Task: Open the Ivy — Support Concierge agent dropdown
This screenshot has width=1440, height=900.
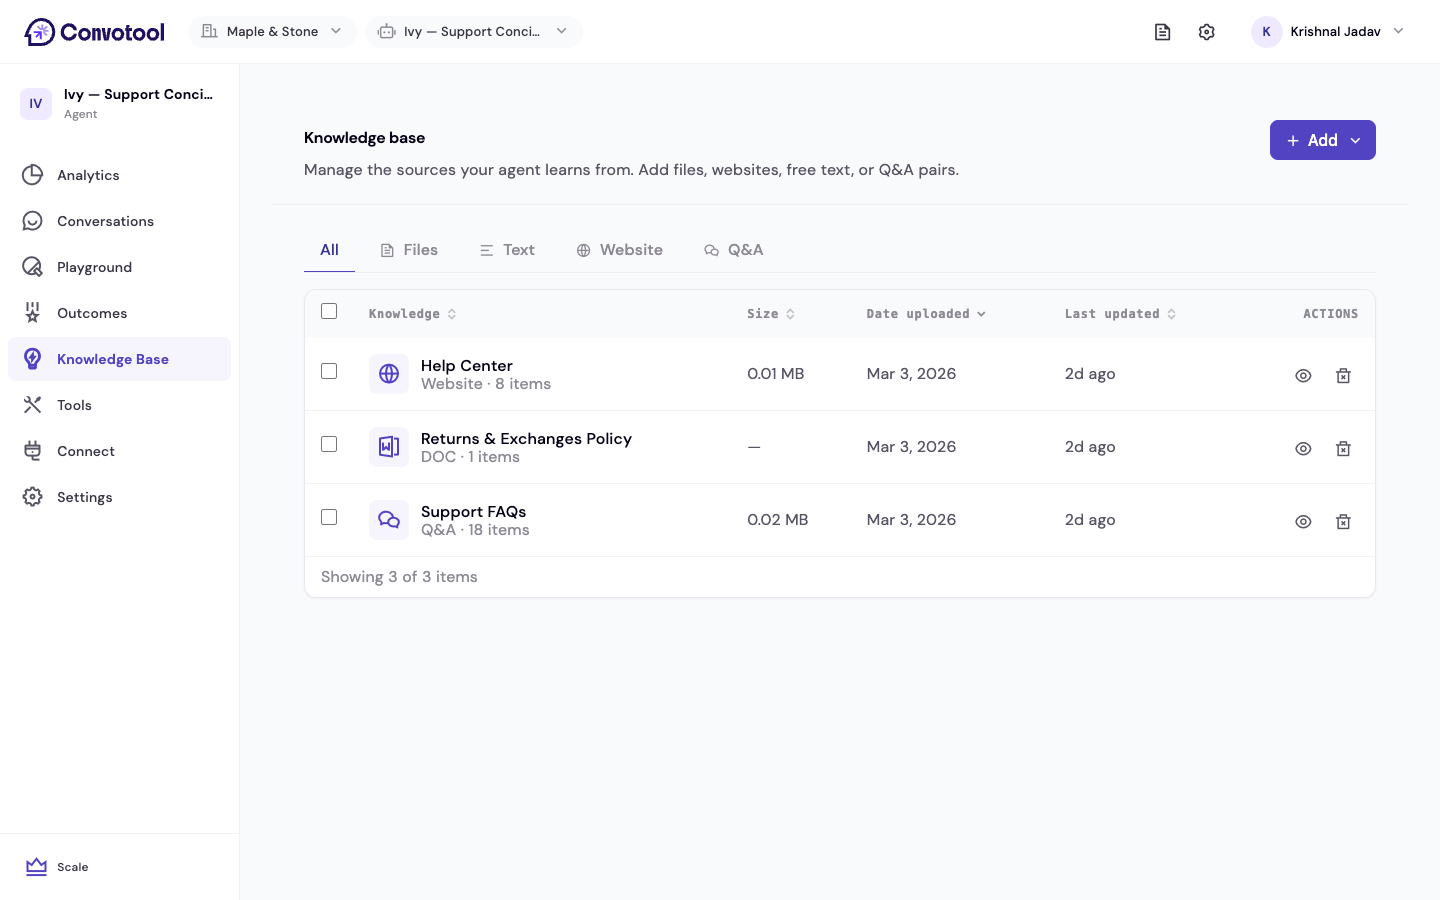Action: [474, 32]
